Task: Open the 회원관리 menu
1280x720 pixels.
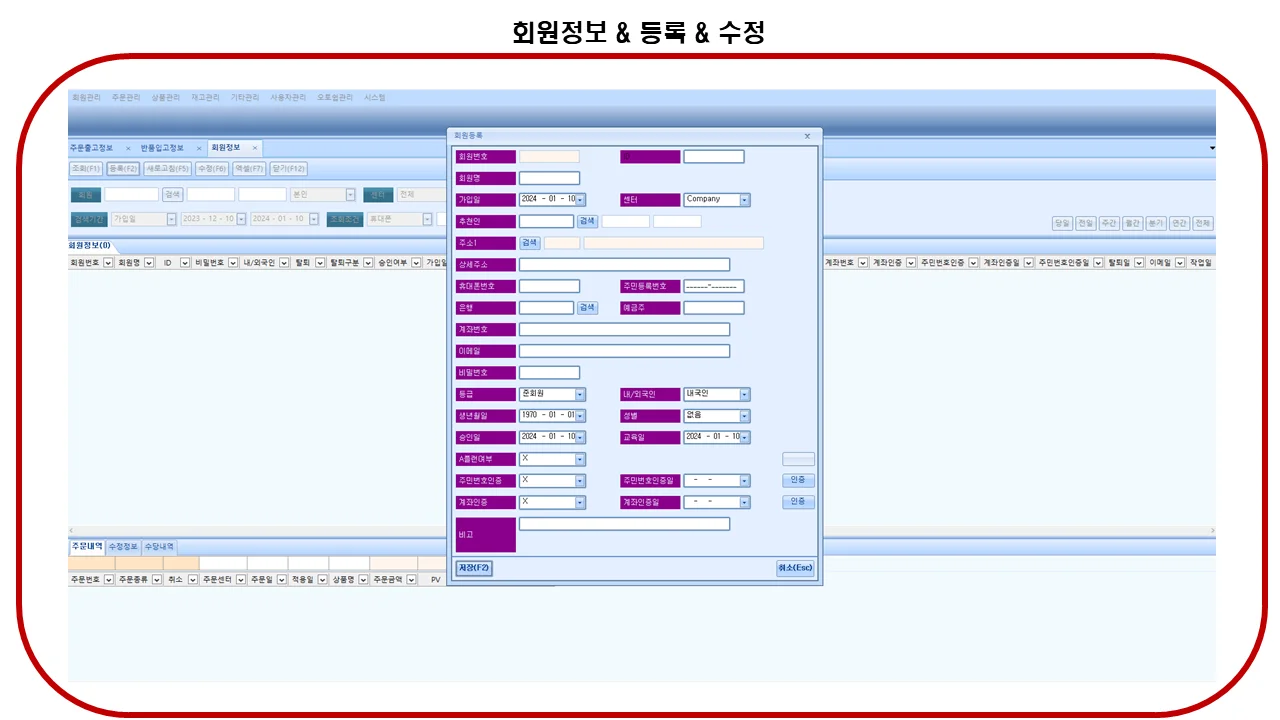Action: pyautogui.click(x=86, y=98)
